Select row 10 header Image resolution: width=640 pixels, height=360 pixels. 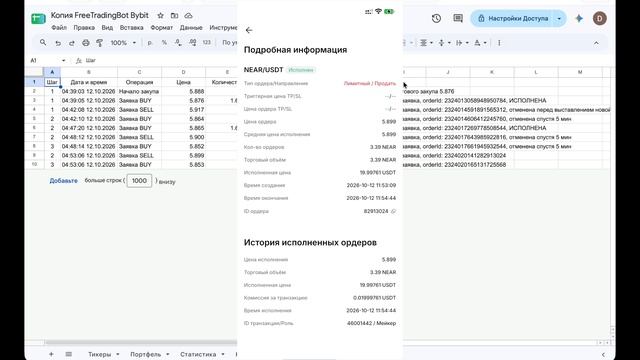tap(34, 164)
